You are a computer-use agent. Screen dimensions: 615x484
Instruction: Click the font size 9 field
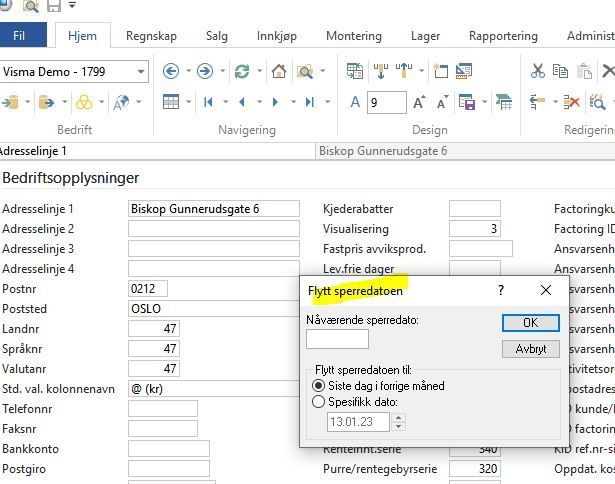click(387, 102)
